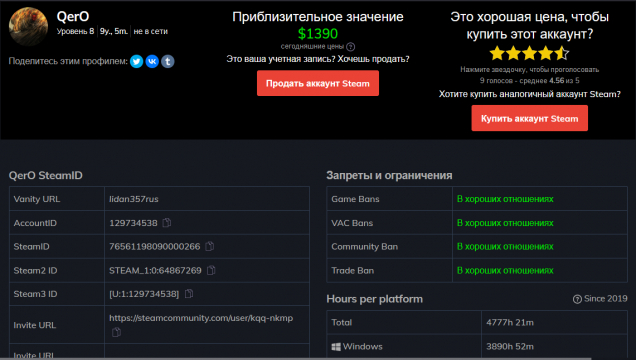Rate the account with the first star
Screen dimensions: 636x360
pos(497,53)
